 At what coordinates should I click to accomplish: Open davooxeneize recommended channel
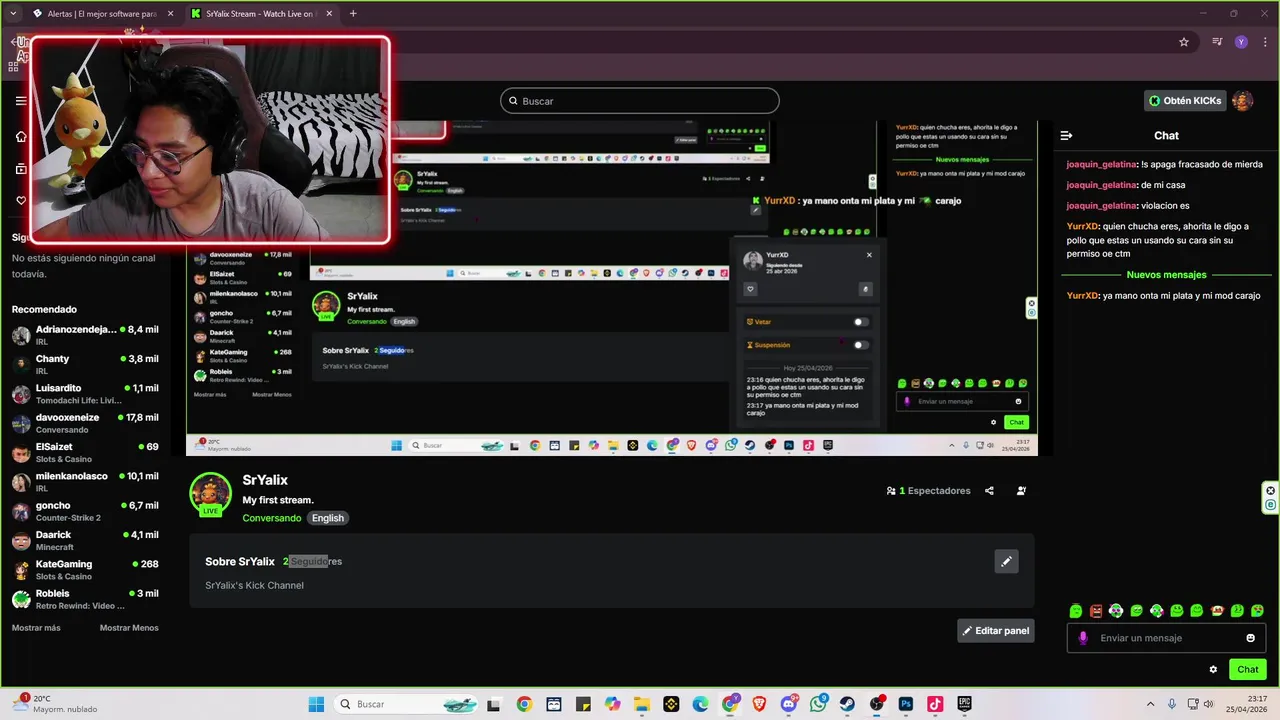click(x=85, y=423)
